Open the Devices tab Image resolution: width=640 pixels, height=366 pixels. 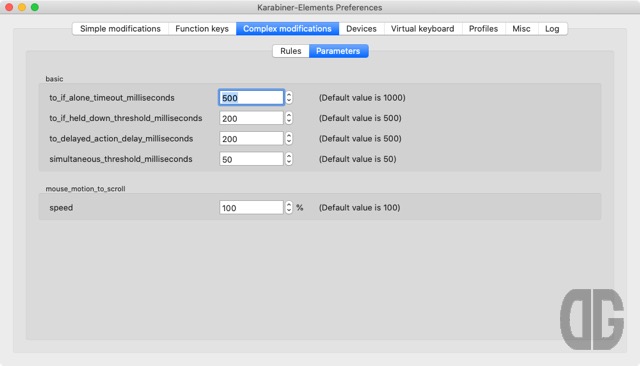(x=361, y=29)
